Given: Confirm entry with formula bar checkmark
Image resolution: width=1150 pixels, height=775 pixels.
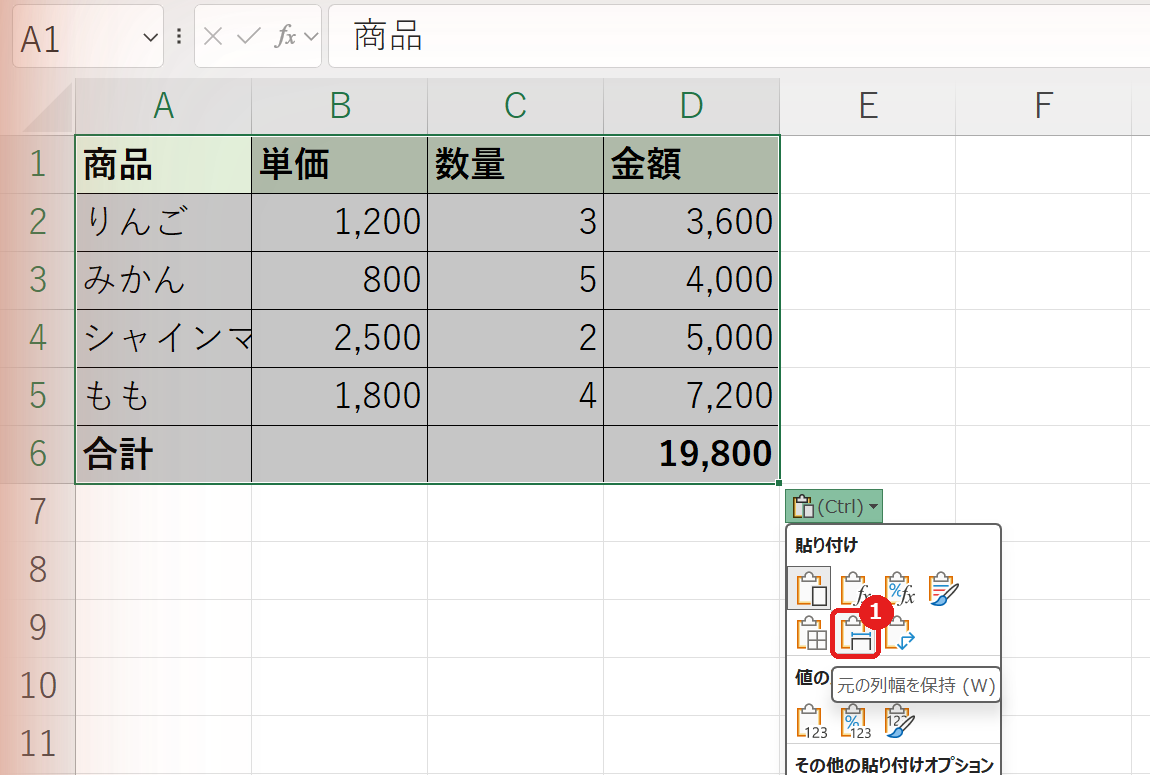Looking at the screenshot, I should tap(249, 36).
